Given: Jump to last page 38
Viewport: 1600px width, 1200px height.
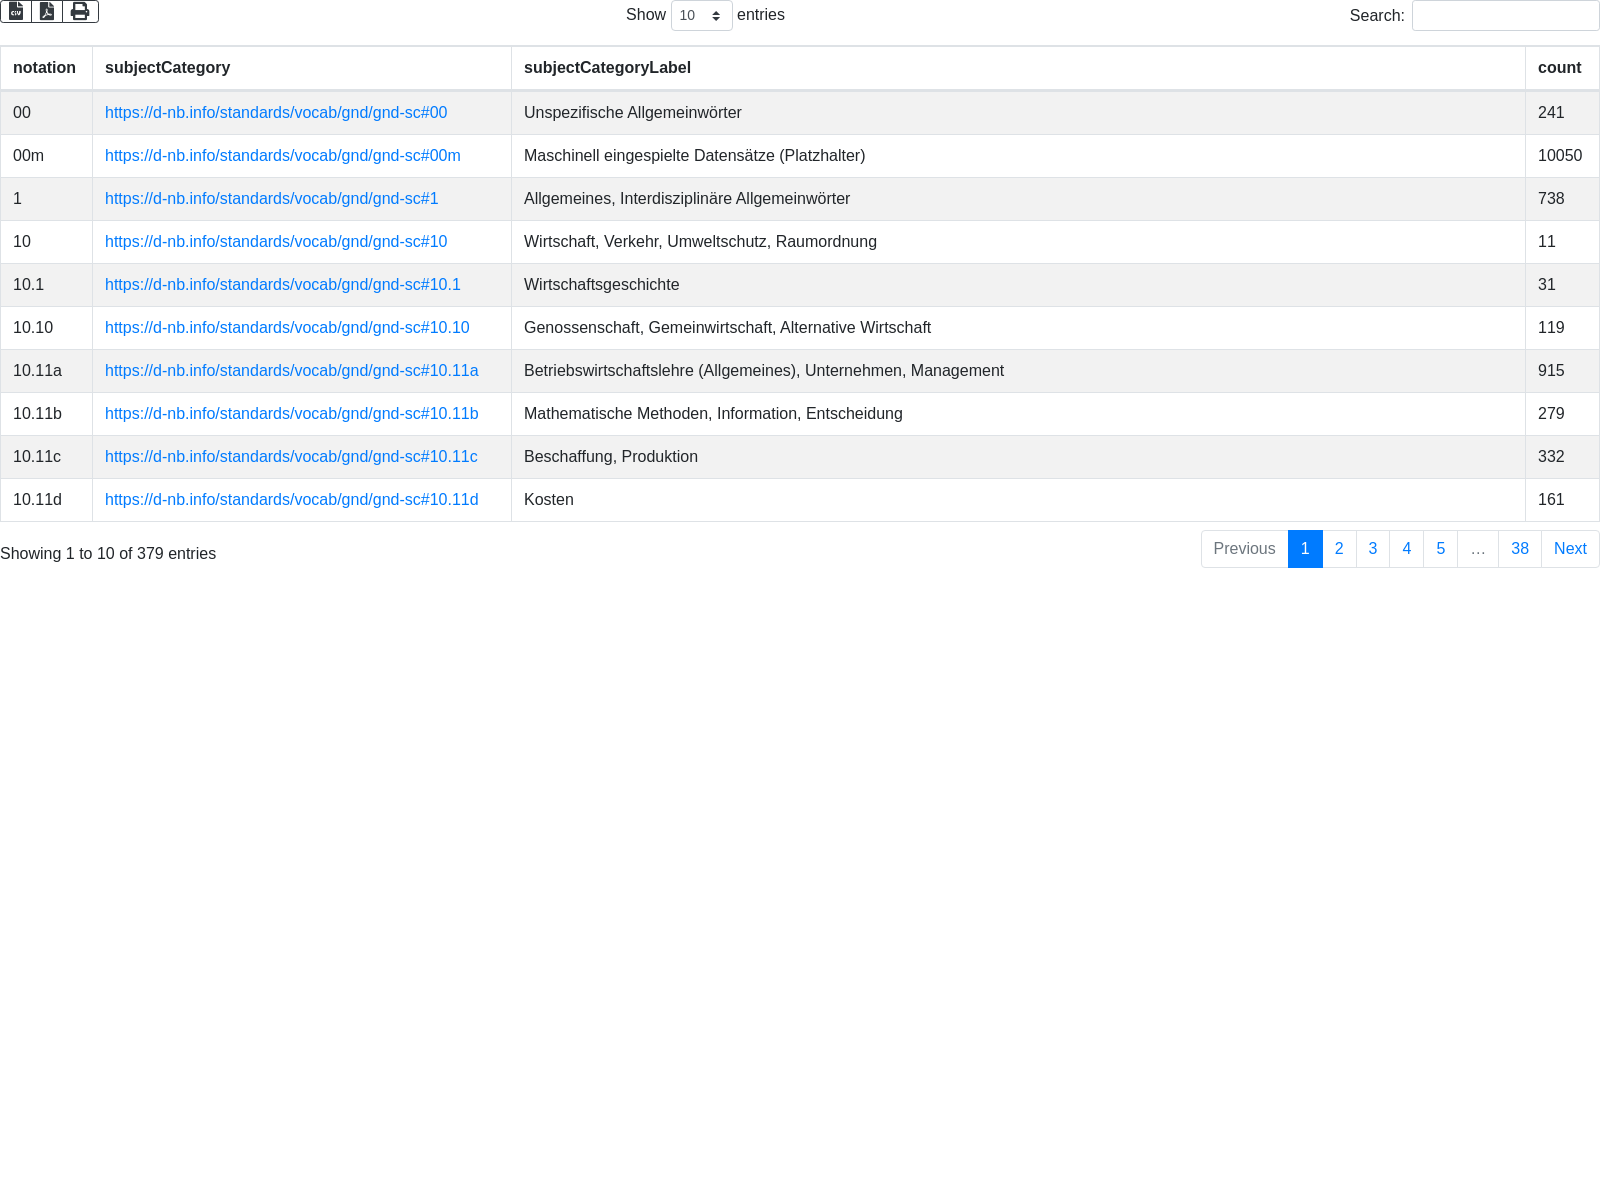Looking at the screenshot, I should (1519, 549).
